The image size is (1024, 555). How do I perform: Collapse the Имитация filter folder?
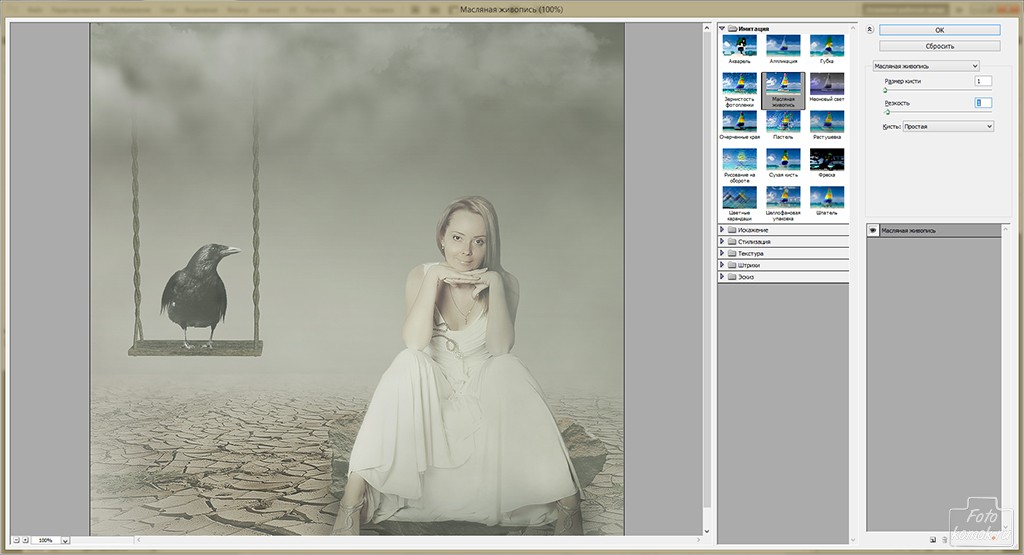(722, 29)
